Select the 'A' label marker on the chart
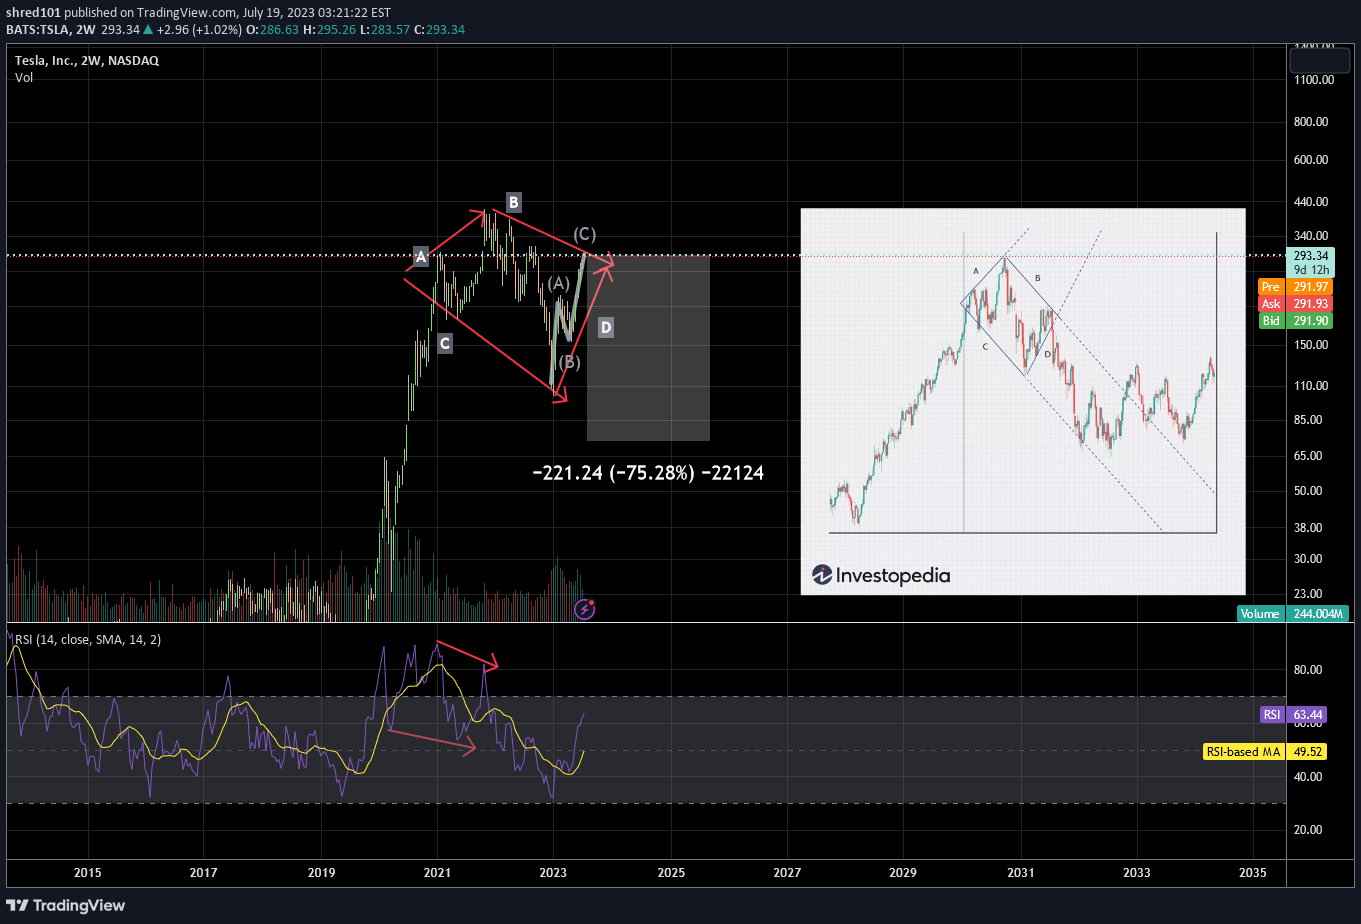This screenshot has height=924, width=1361. pyautogui.click(x=421, y=258)
